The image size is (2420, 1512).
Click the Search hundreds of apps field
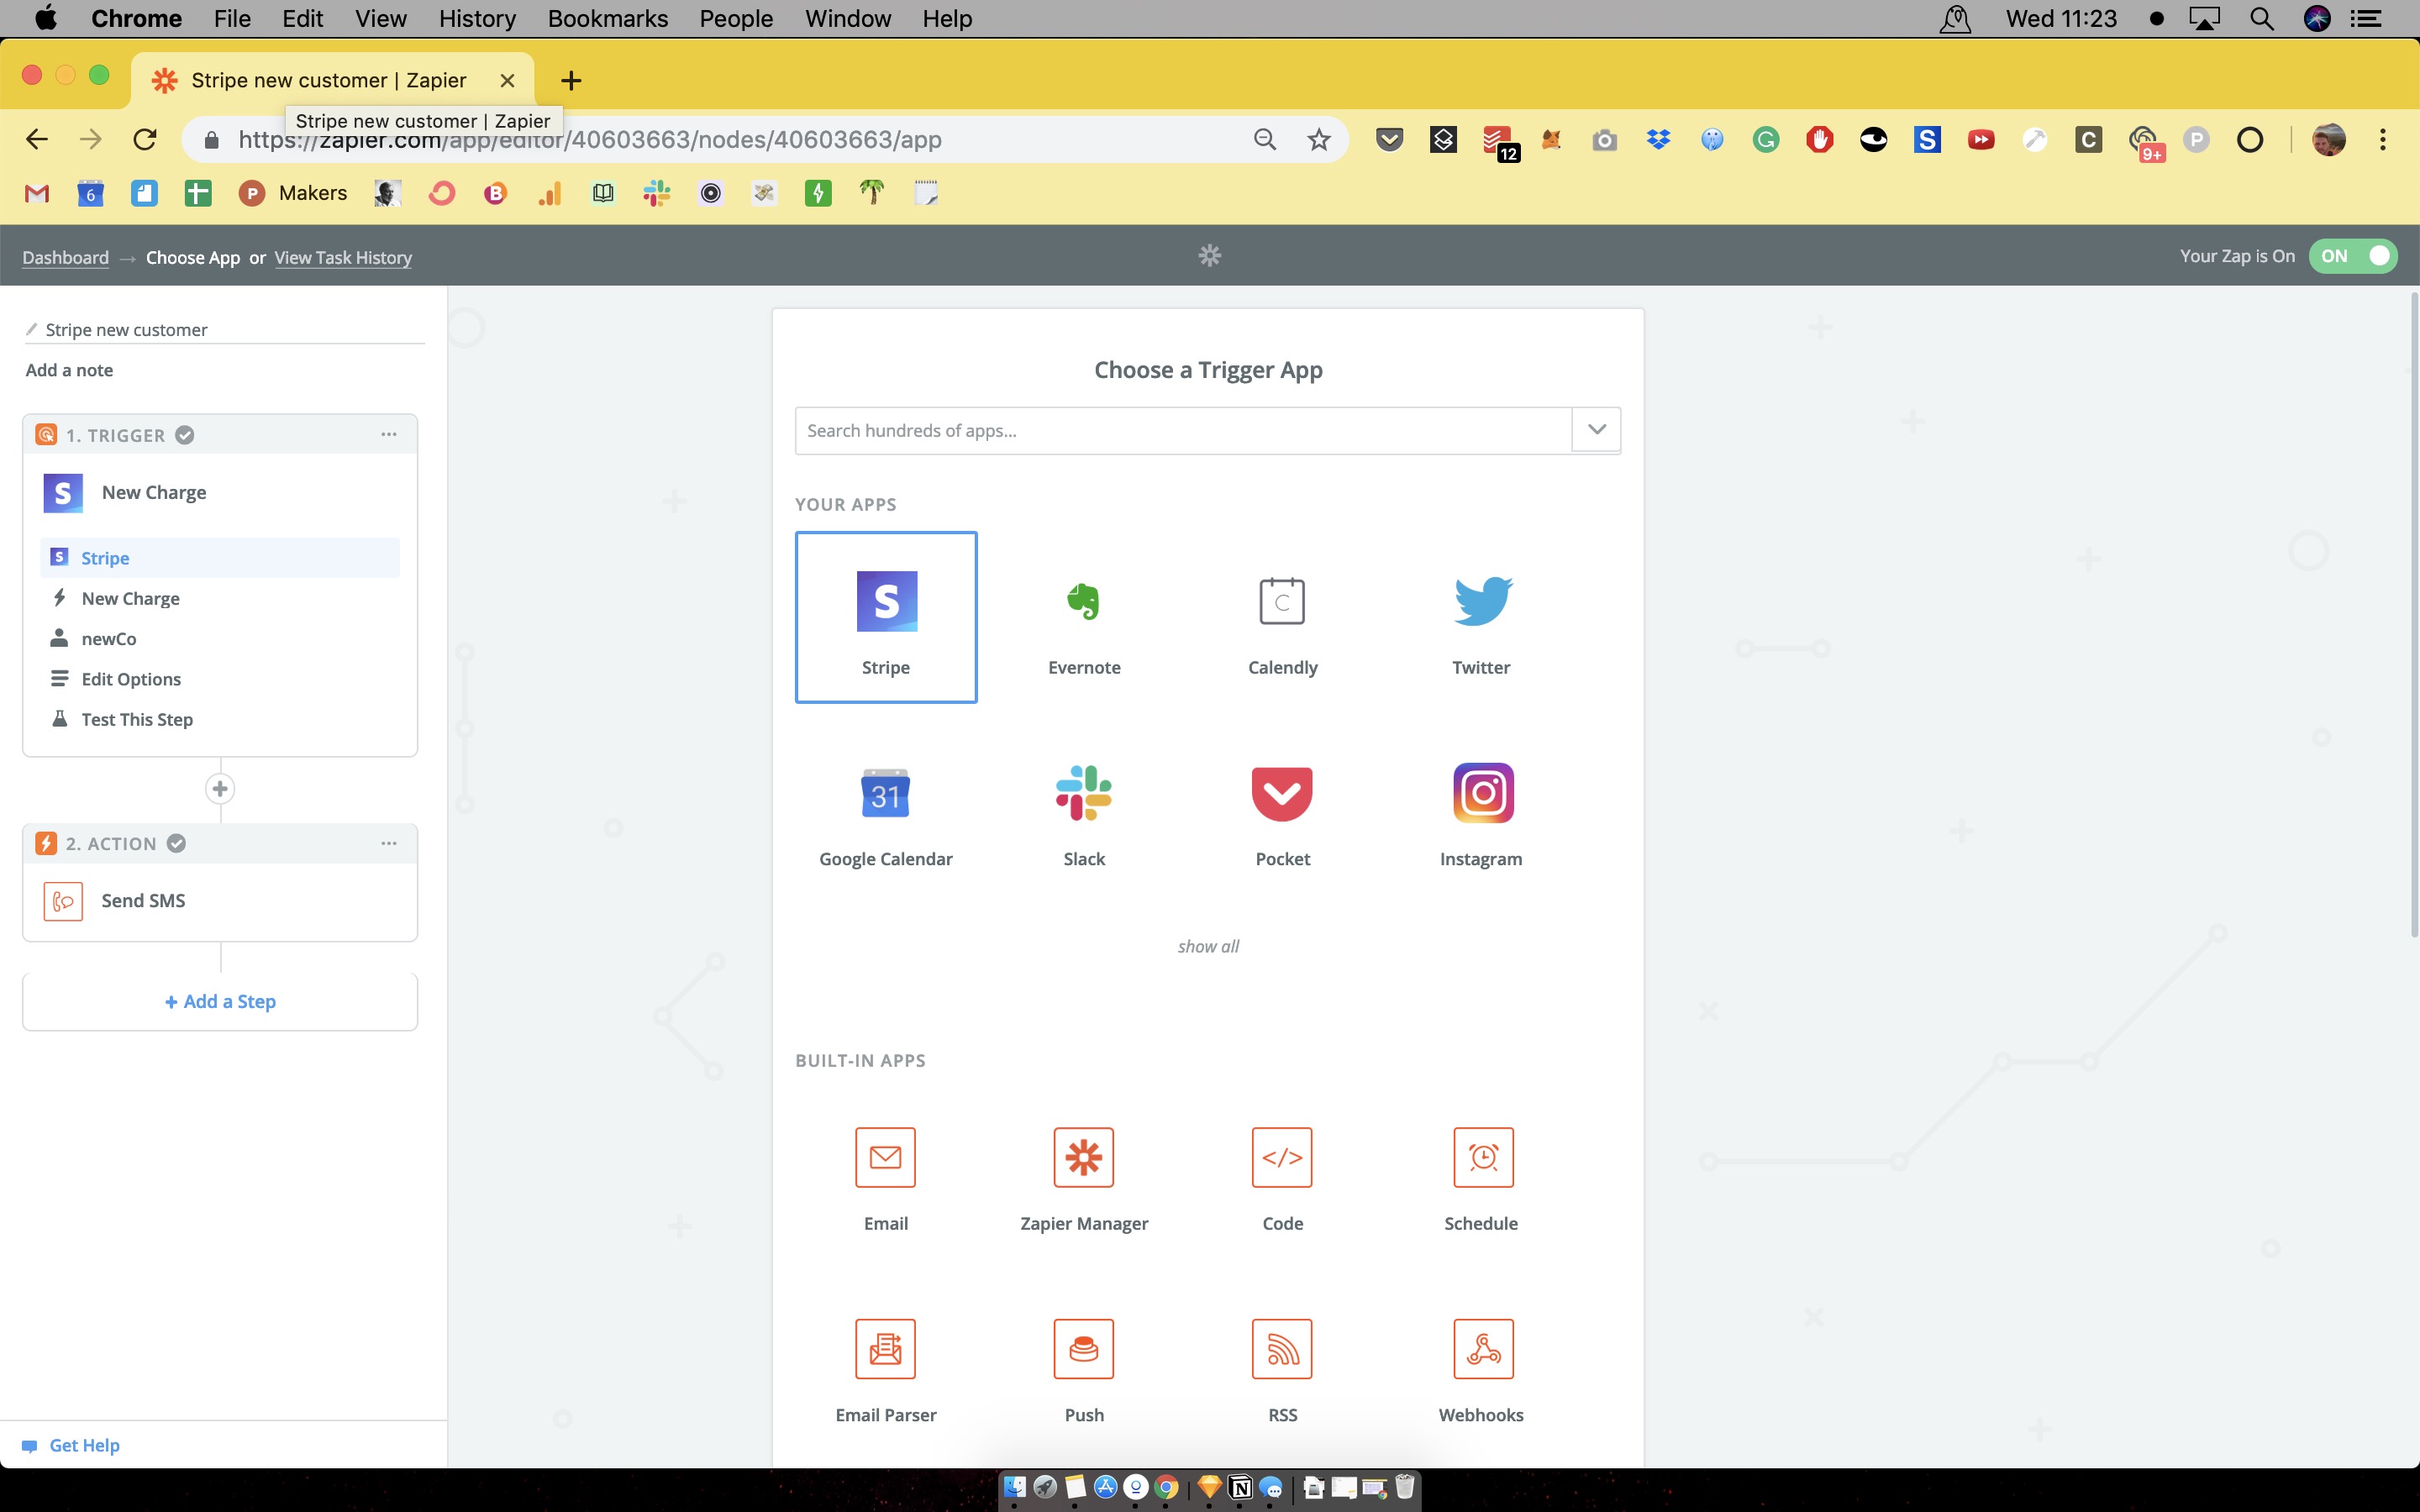click(x=1183, y=430)
